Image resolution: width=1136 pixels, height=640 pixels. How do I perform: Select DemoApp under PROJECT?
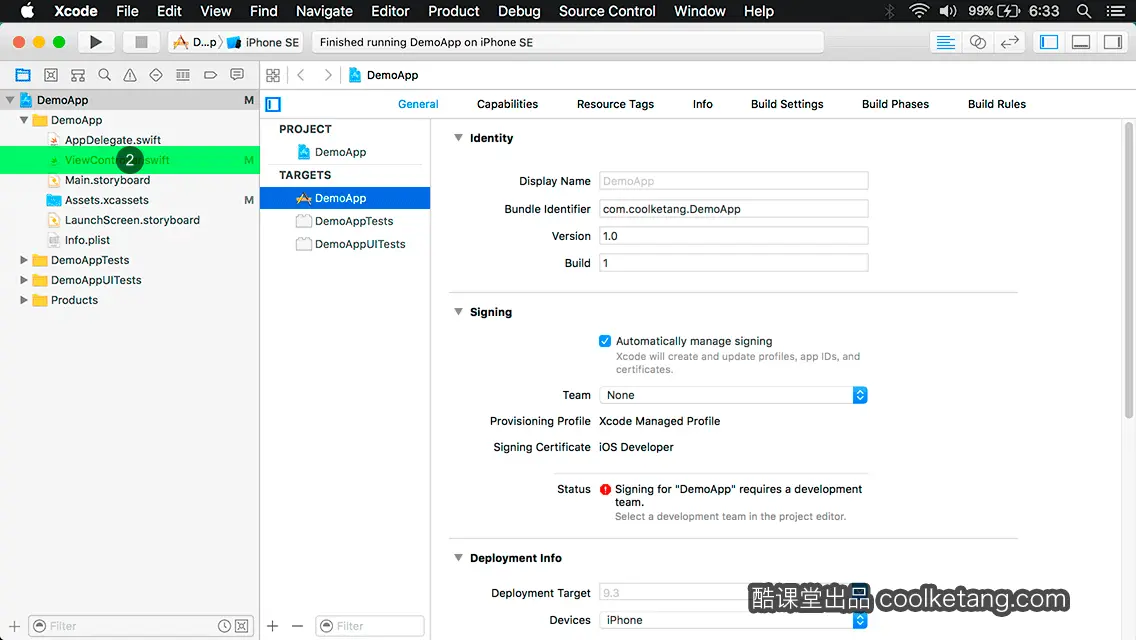tap(341, 152)
